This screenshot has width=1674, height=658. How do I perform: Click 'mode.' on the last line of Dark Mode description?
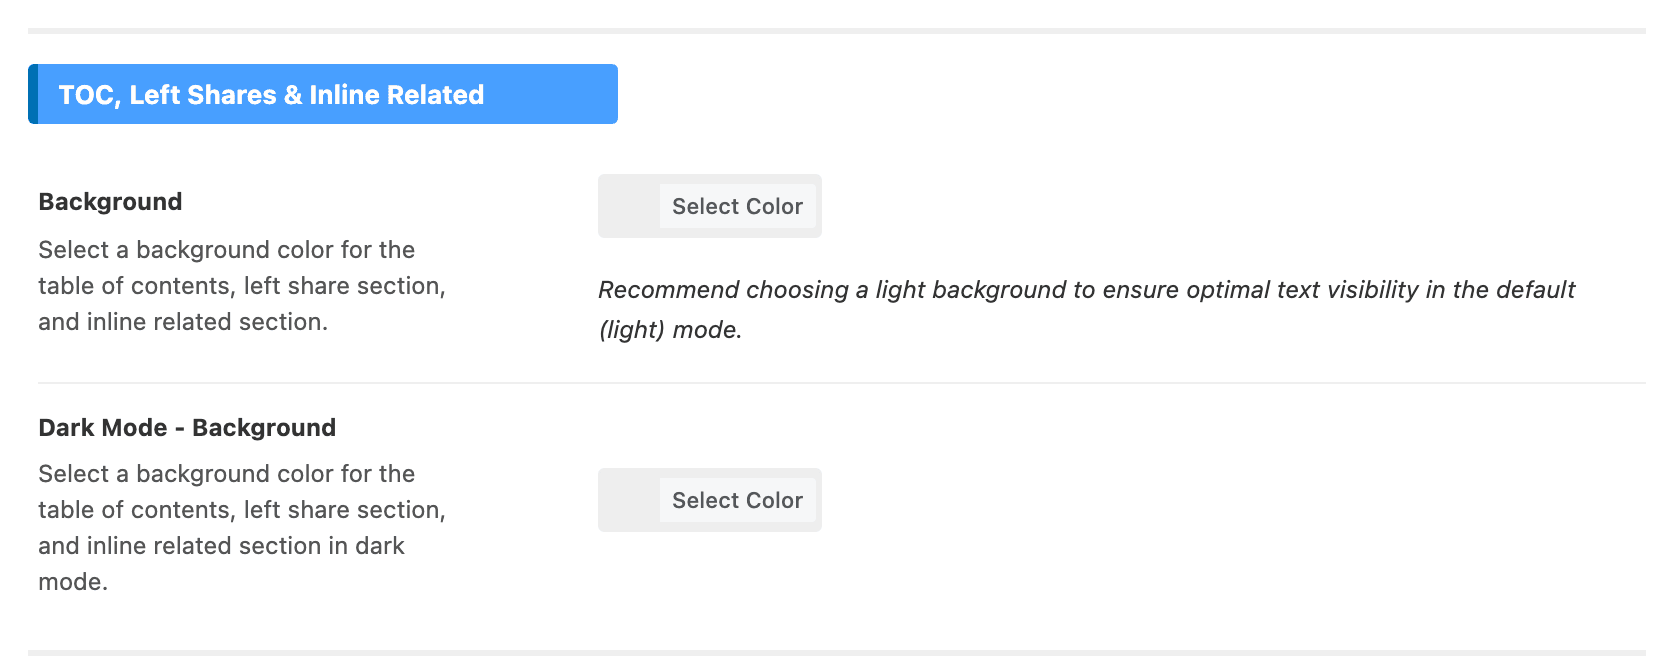point(73,582)
